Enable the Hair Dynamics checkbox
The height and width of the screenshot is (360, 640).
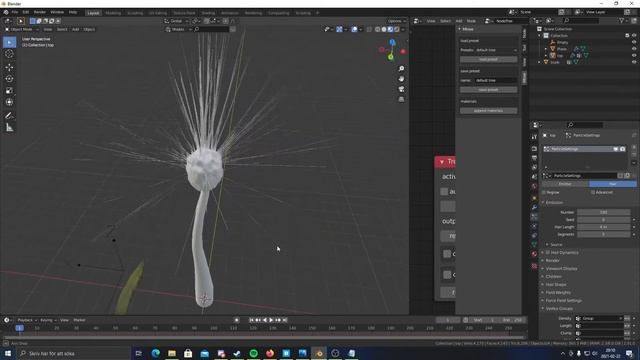[548, 253]
